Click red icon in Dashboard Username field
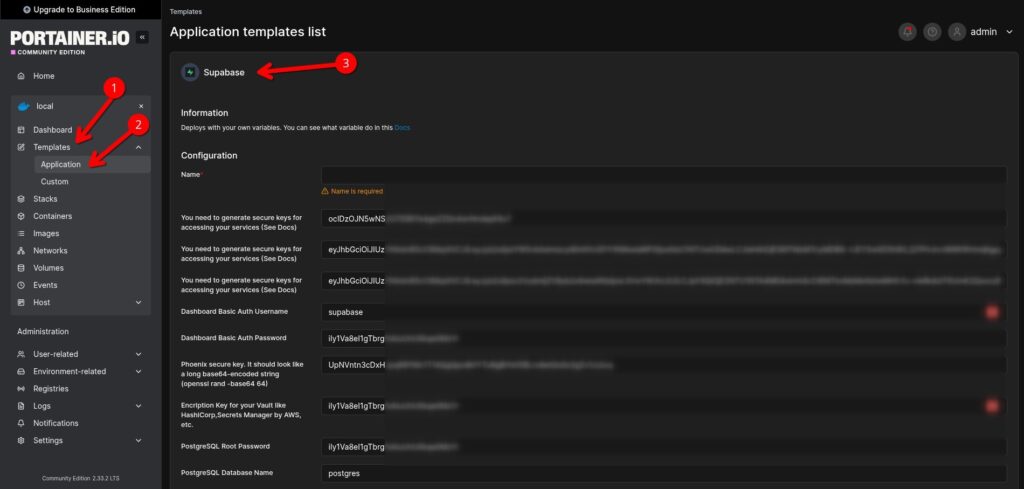 992,312
